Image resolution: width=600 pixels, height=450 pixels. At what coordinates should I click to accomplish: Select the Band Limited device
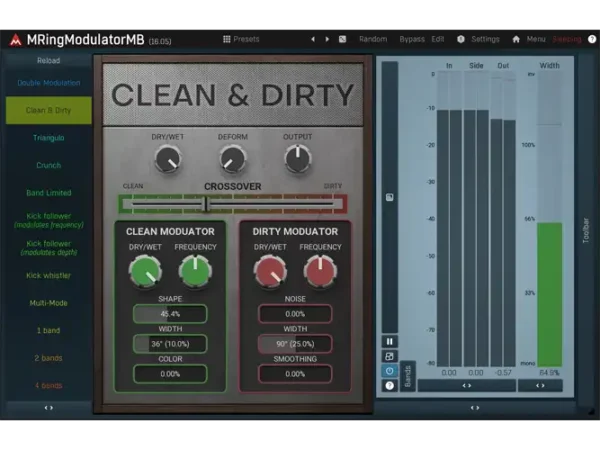tap(49, 193)
